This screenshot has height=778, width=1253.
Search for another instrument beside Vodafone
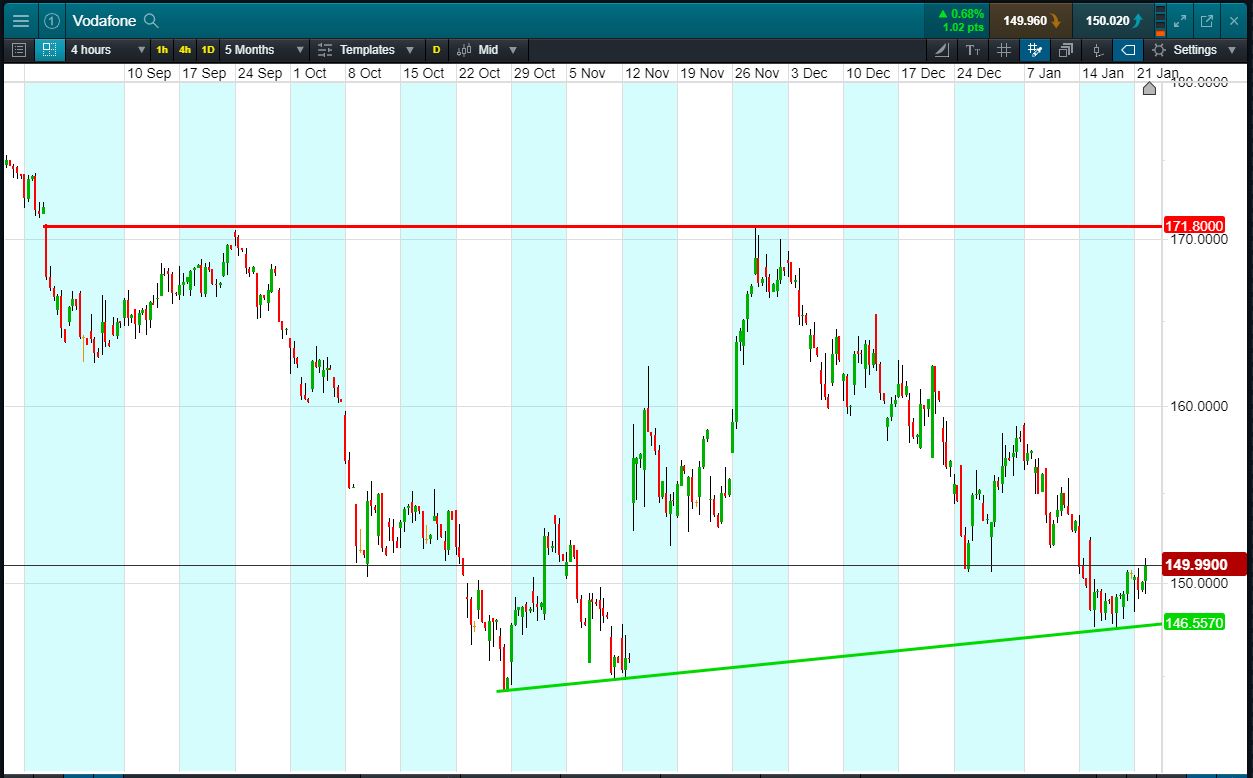151,20
